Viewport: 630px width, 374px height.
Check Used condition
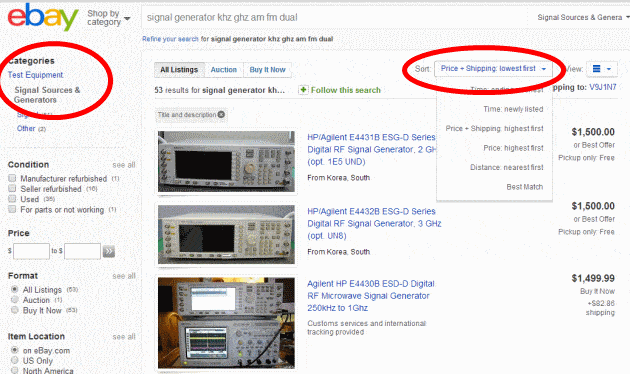pyautogui.click(x=12, y=199)
